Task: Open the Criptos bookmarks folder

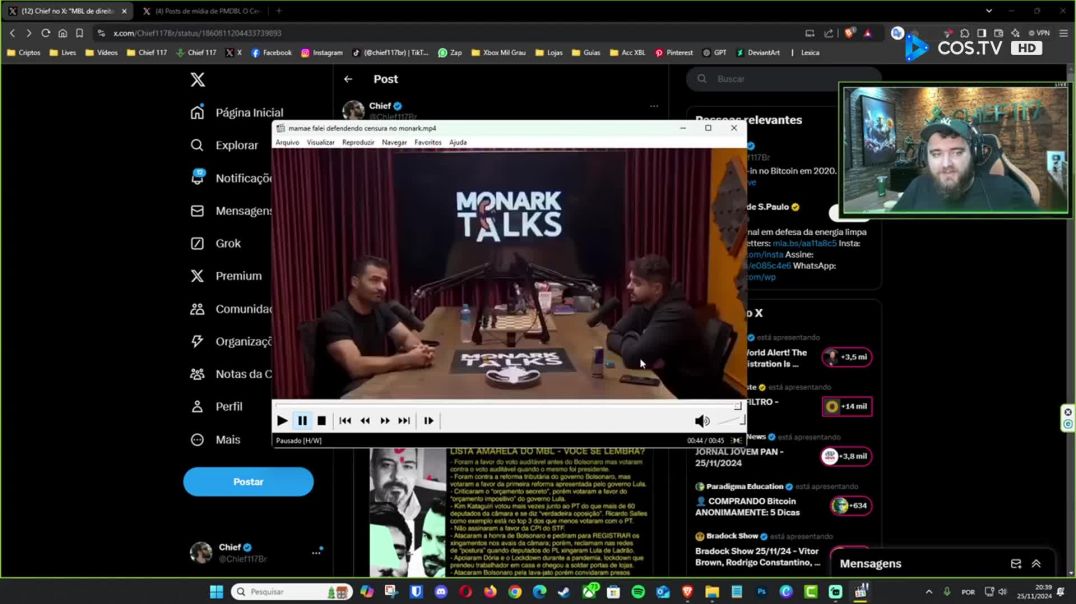Action: click(x=24, y=52)
